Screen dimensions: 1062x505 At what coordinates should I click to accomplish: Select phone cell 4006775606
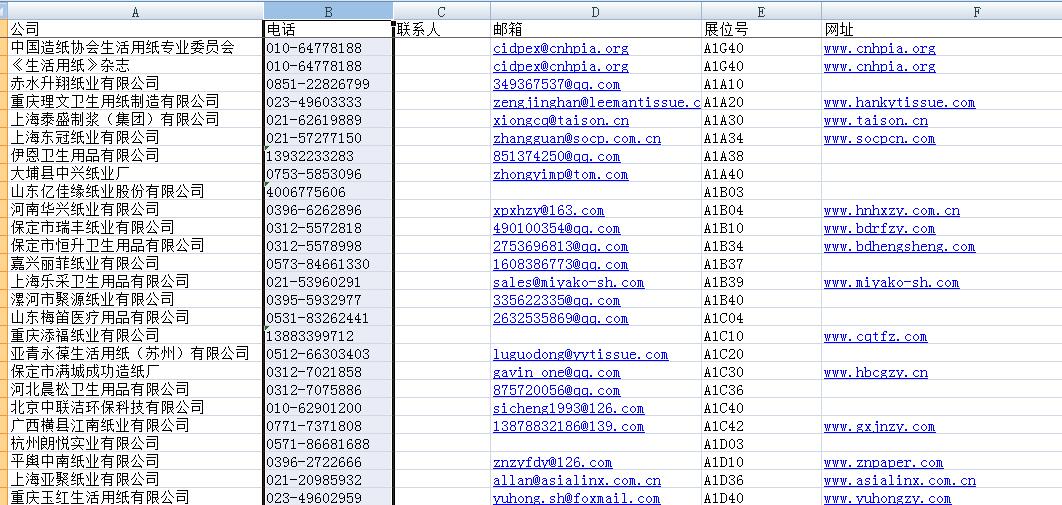pos(328,192)
